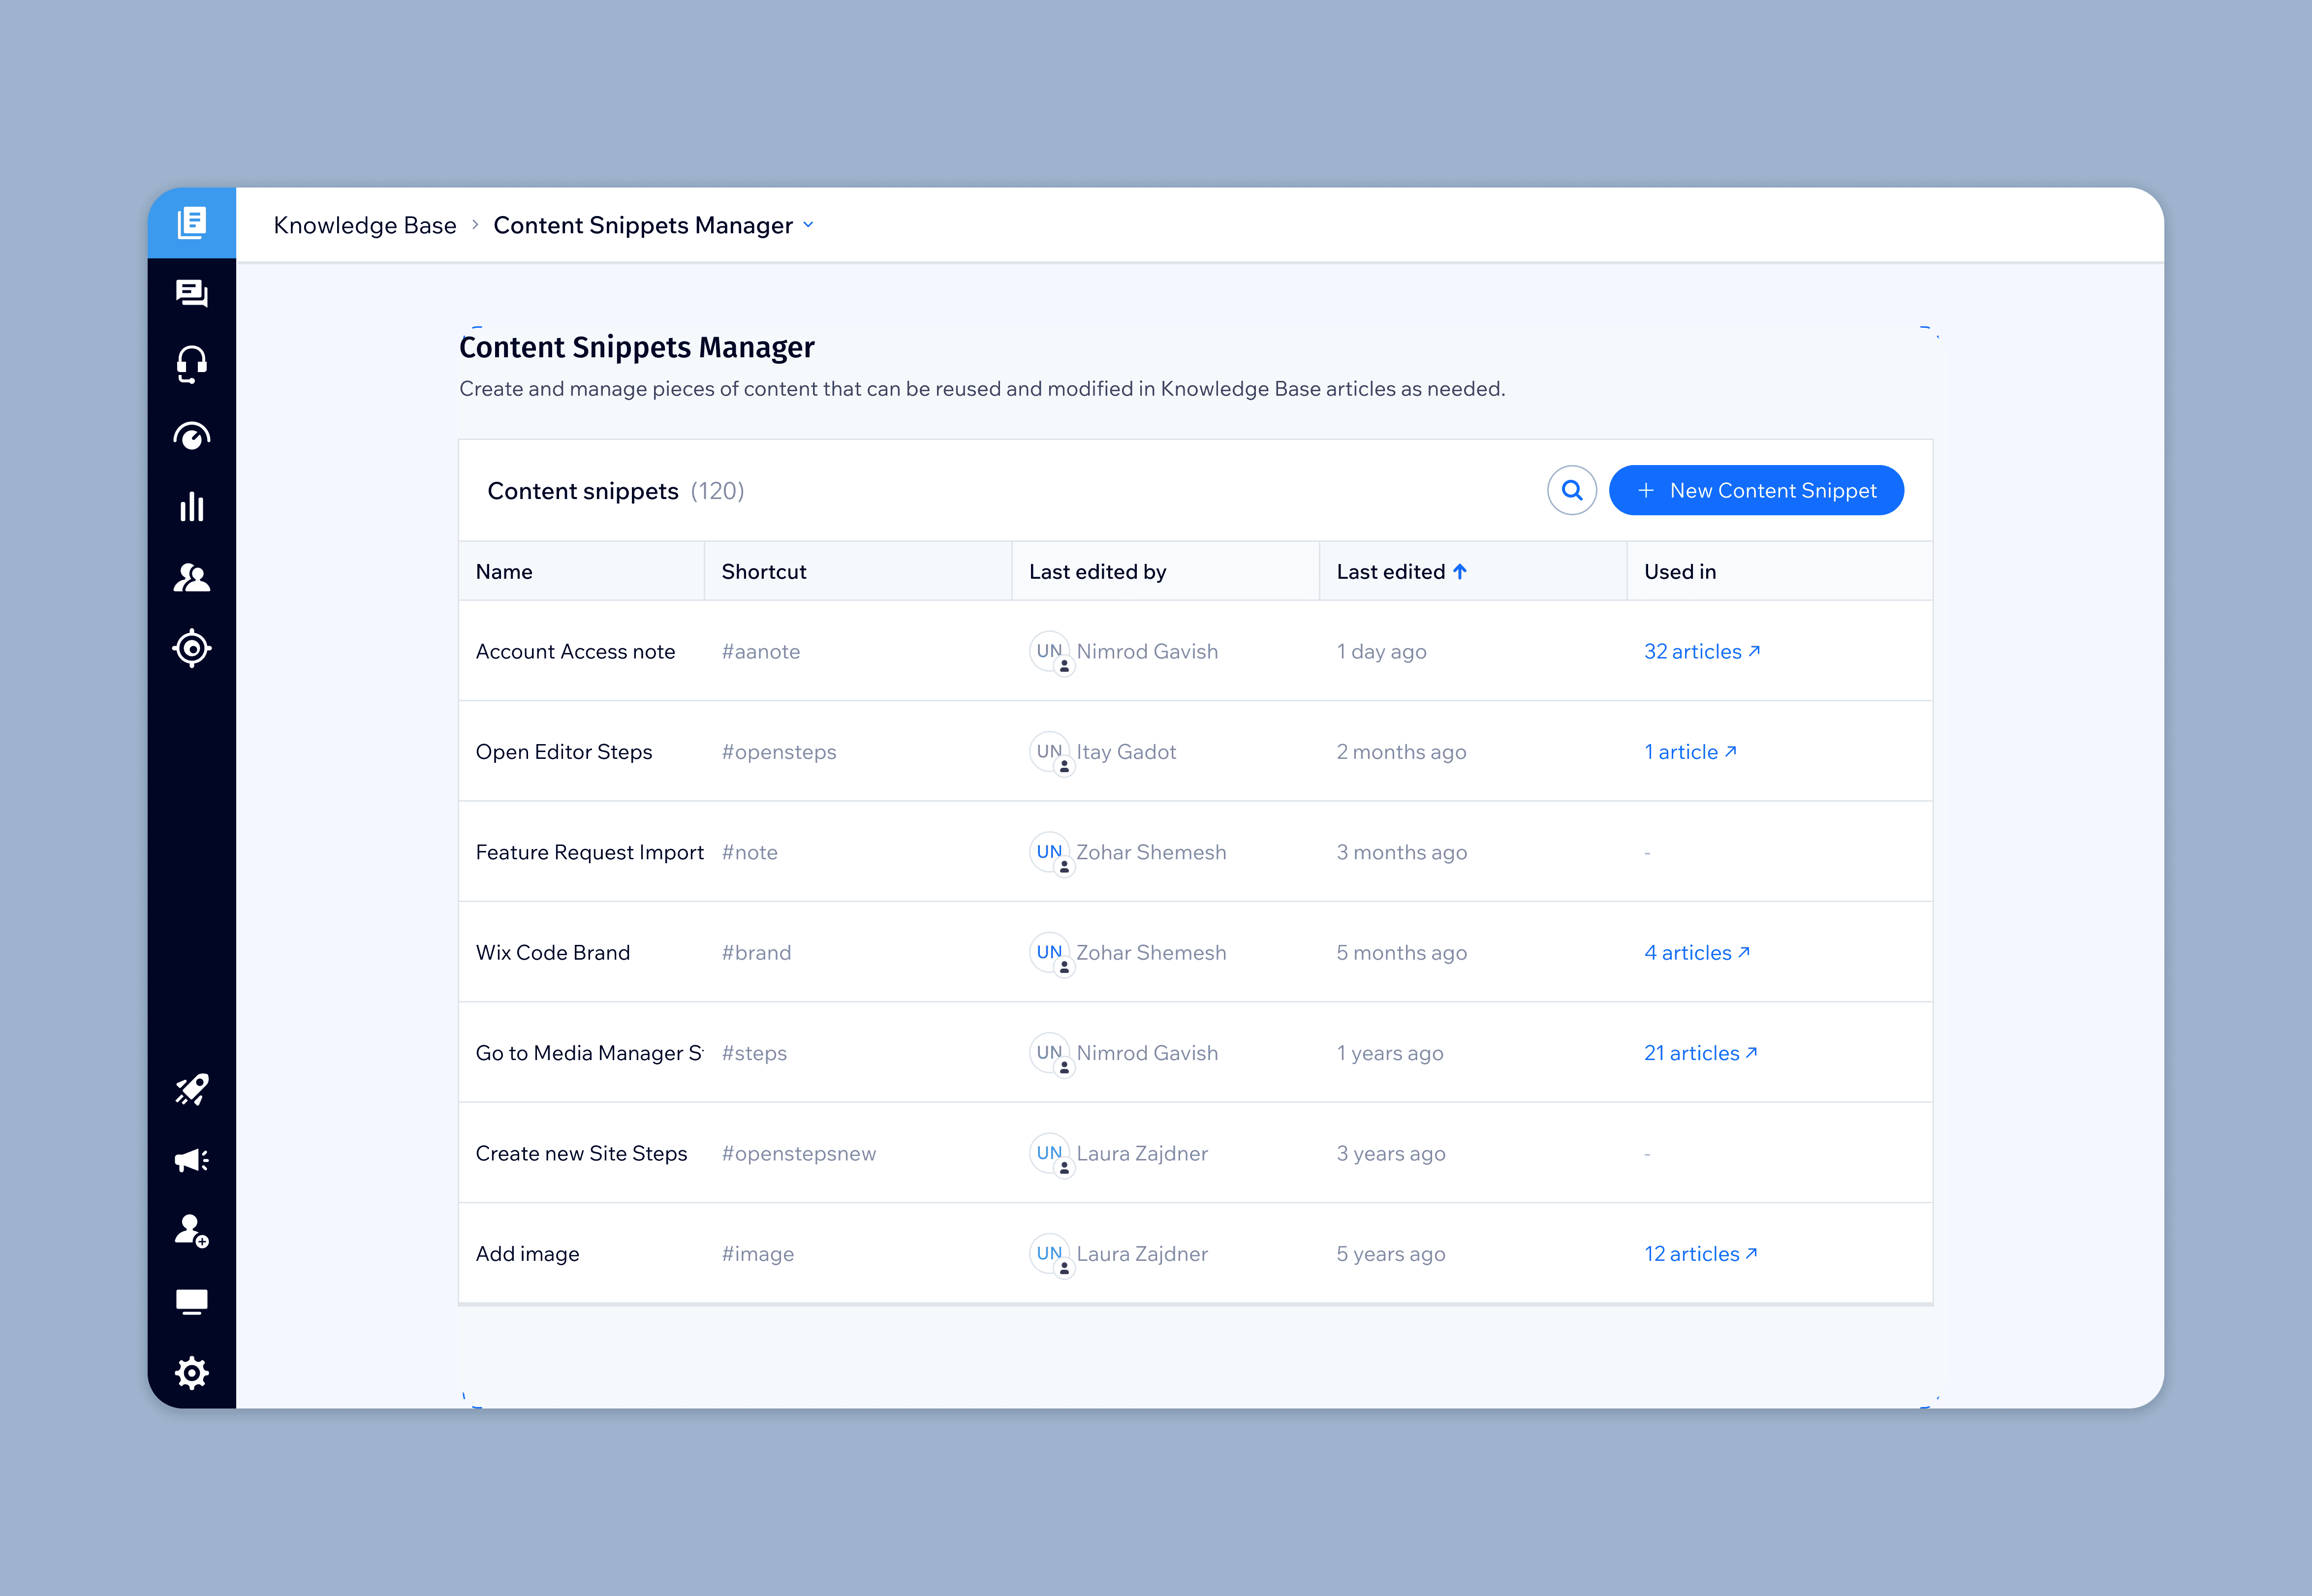Expand the Content Snippets Manager breadcrumb dropdown
Image resolution: width=2312 pixels, height=1596 pixels.
click(x=808, y=225)
